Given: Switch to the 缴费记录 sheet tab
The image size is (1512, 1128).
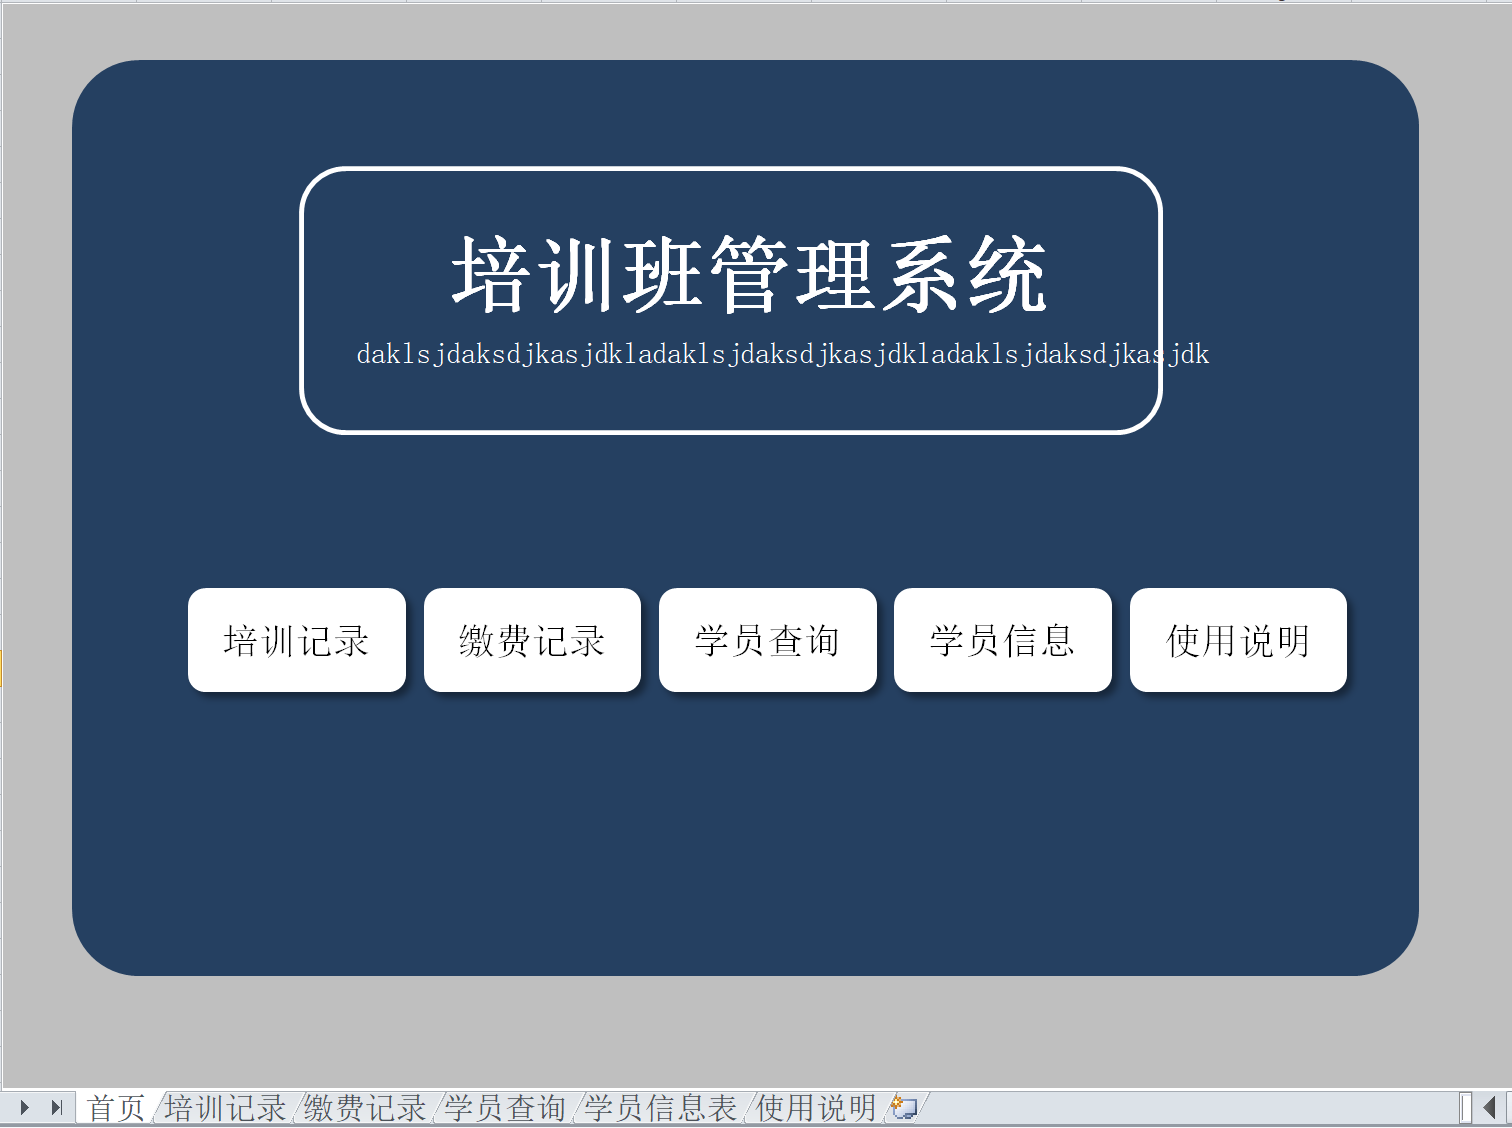Looking at the screenshot, I should (x=366, y=1108).
